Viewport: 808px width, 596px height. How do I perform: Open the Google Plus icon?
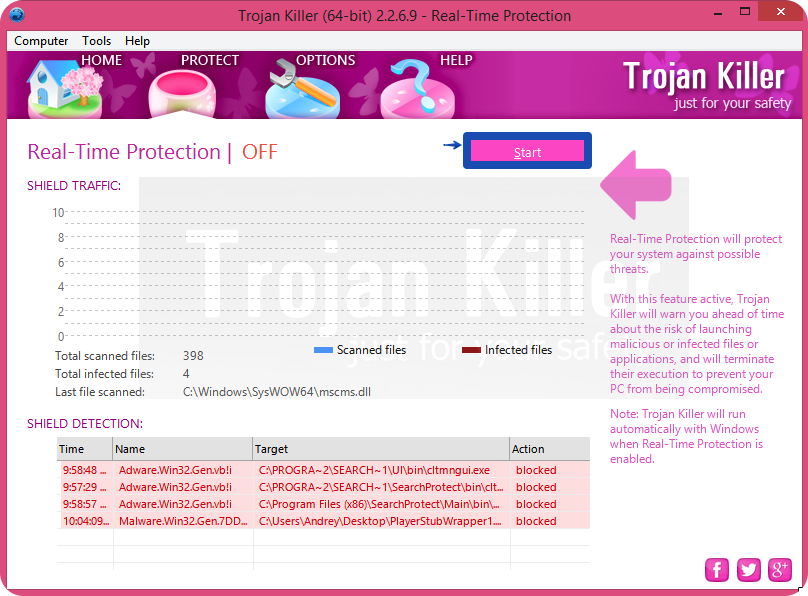pyautogui.click(x=780, y=569)
